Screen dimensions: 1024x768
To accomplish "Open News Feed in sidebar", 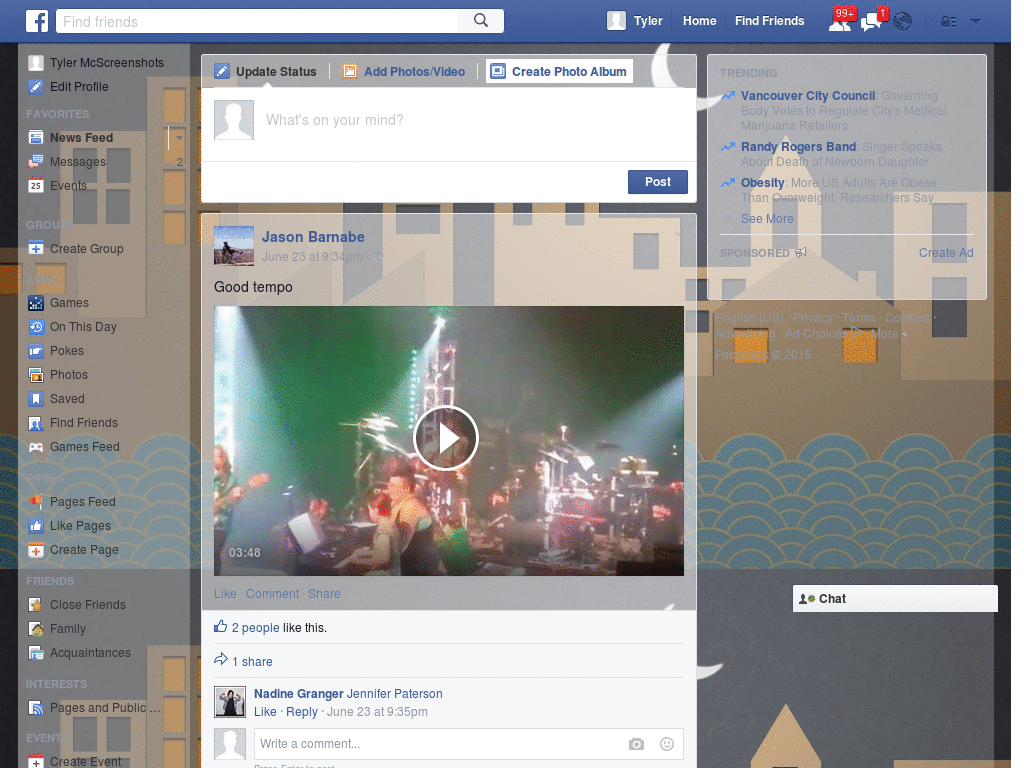I will tap(71, 138).
